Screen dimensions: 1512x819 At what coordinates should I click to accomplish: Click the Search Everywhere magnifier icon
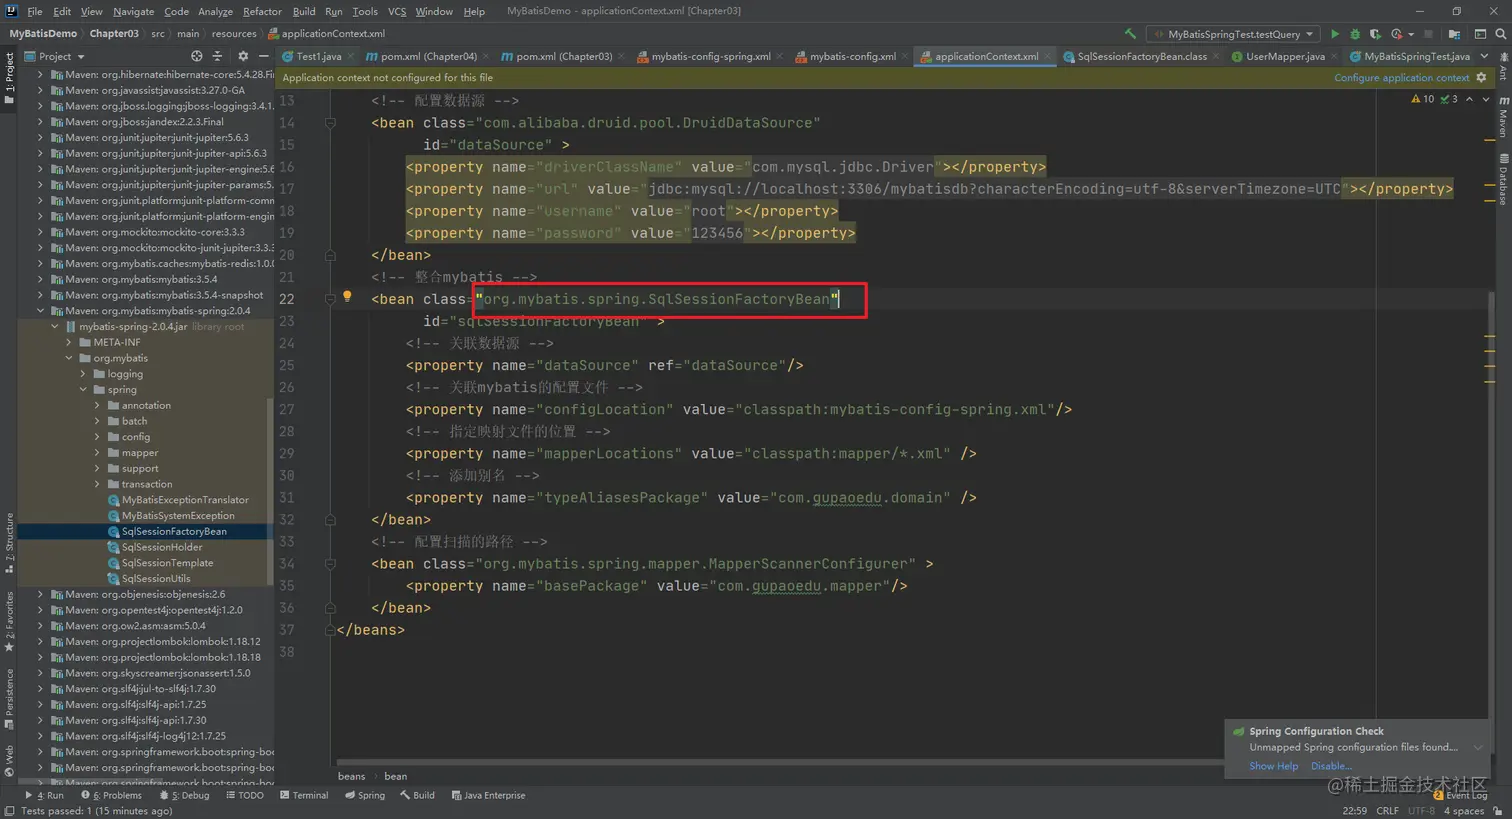[x=1500, y=34]
